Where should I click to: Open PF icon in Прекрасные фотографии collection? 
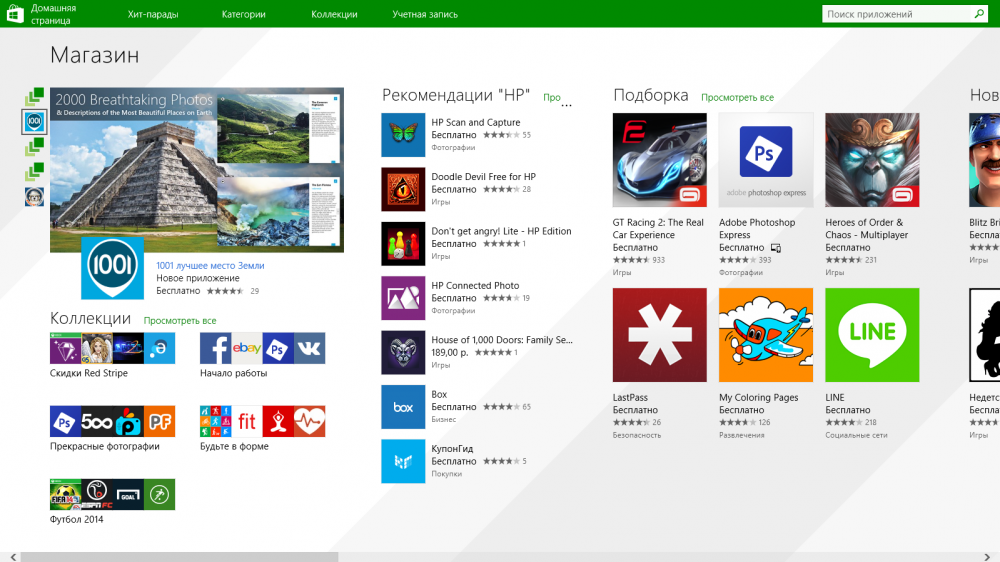(159, 422)
